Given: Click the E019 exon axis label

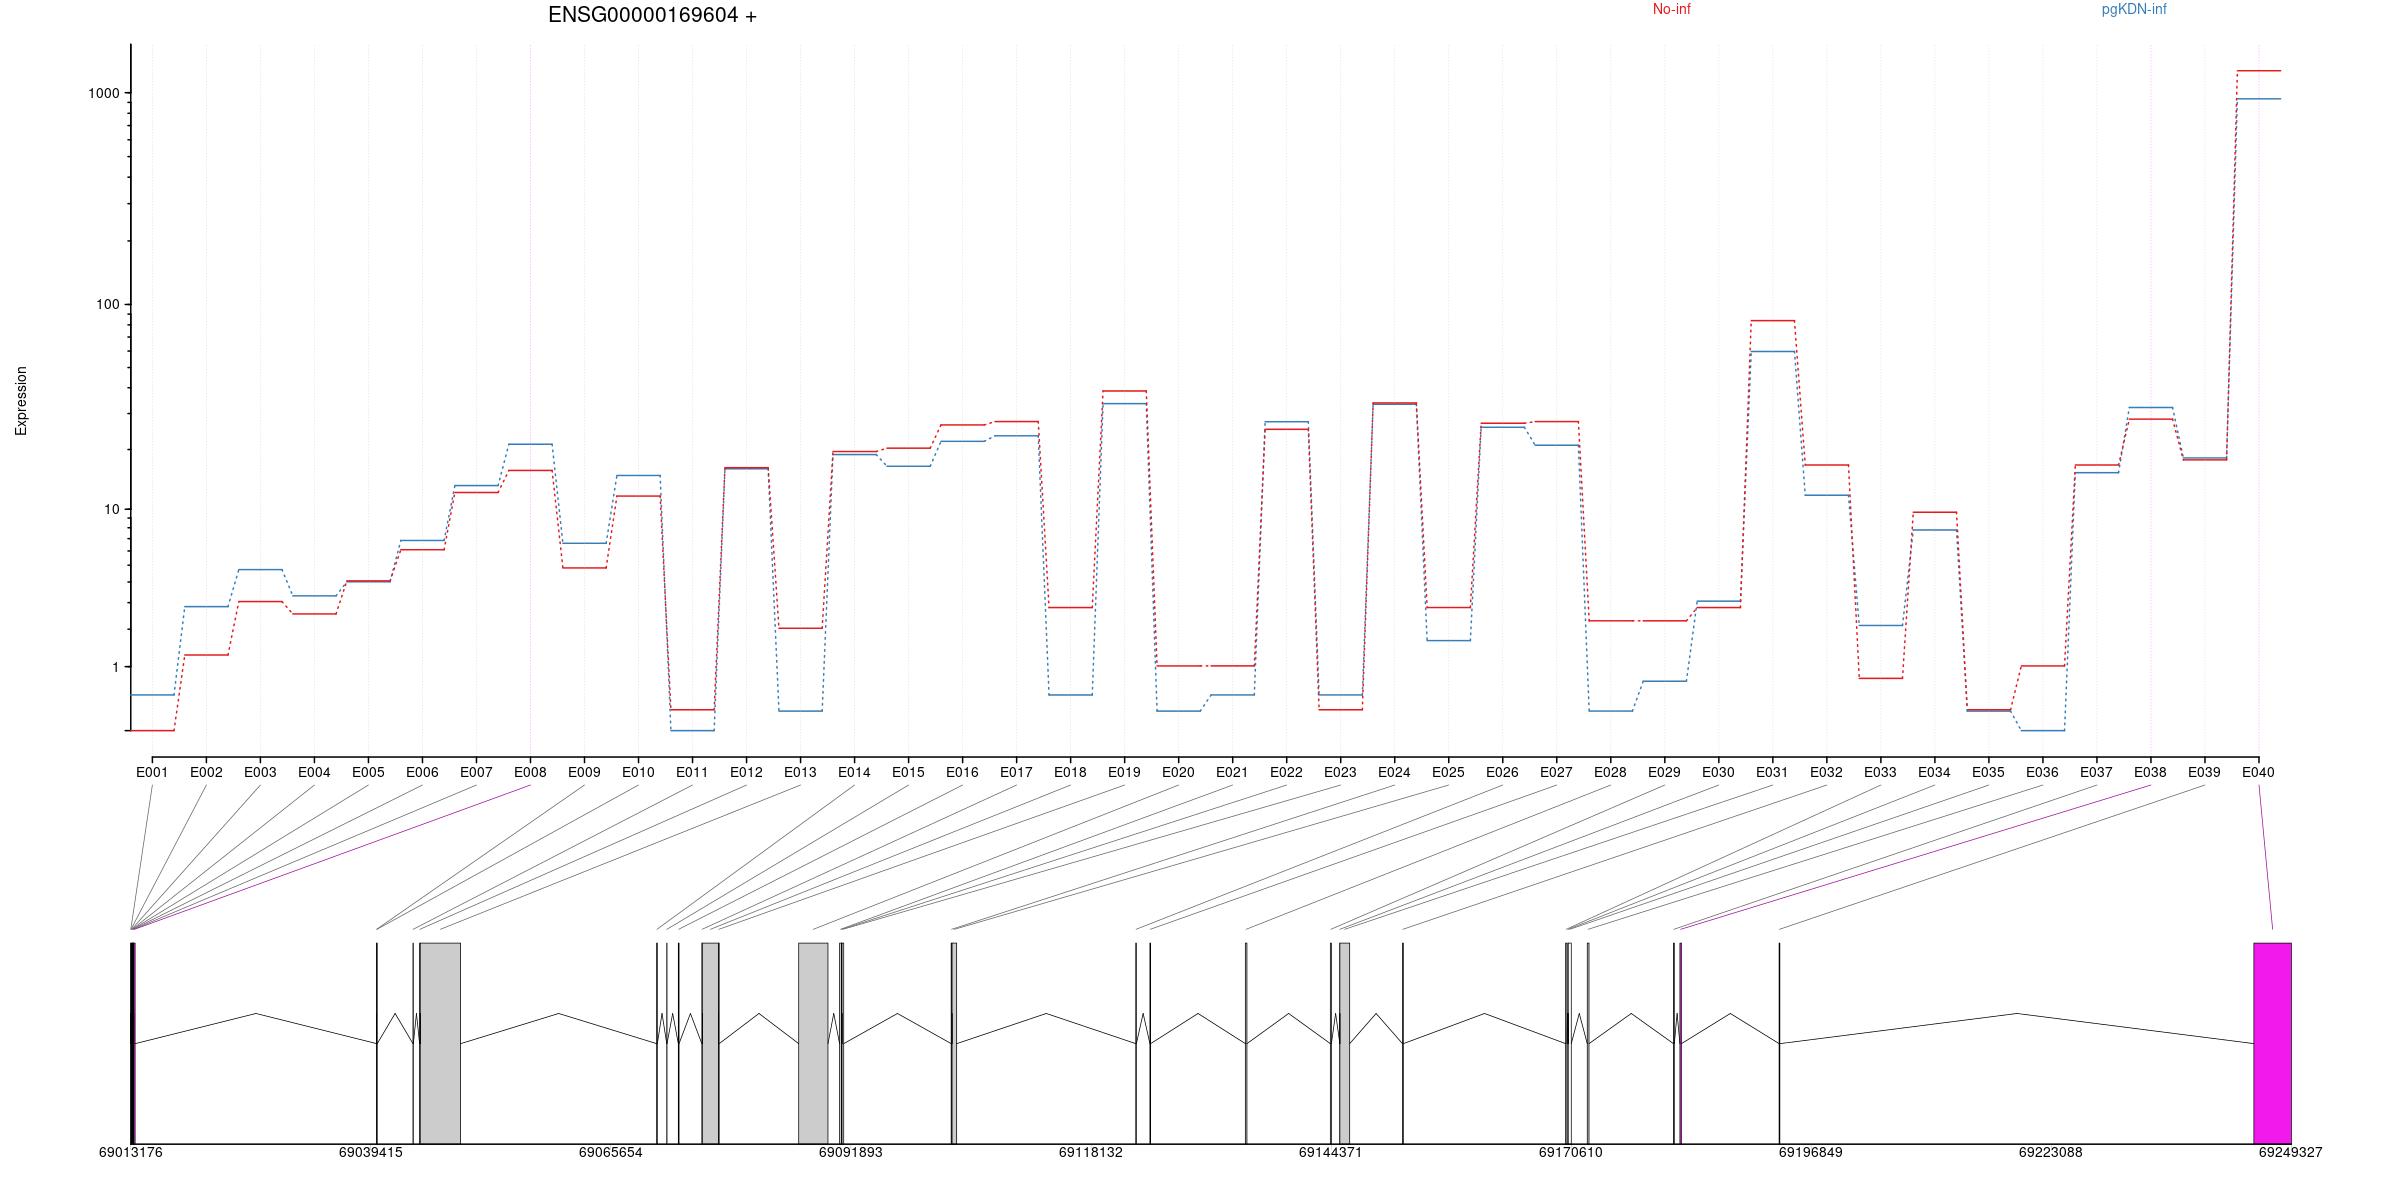Looking at the screenshot, I should [x=1124, y=772].
